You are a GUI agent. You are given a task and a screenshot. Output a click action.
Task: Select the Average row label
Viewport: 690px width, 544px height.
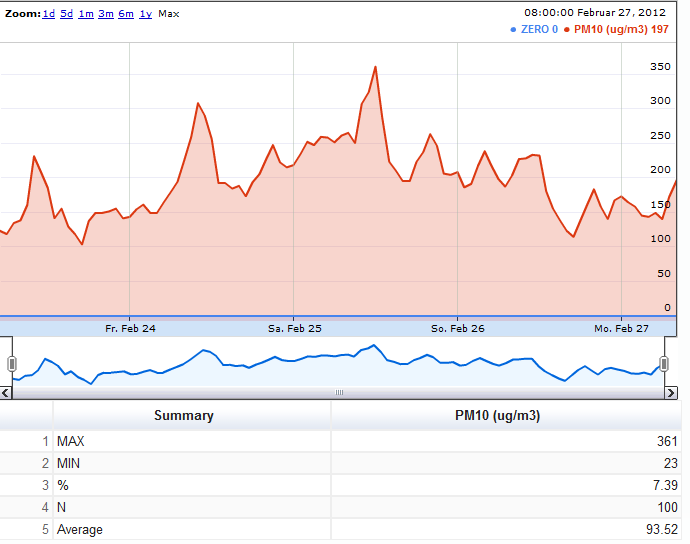coord(80,529)
